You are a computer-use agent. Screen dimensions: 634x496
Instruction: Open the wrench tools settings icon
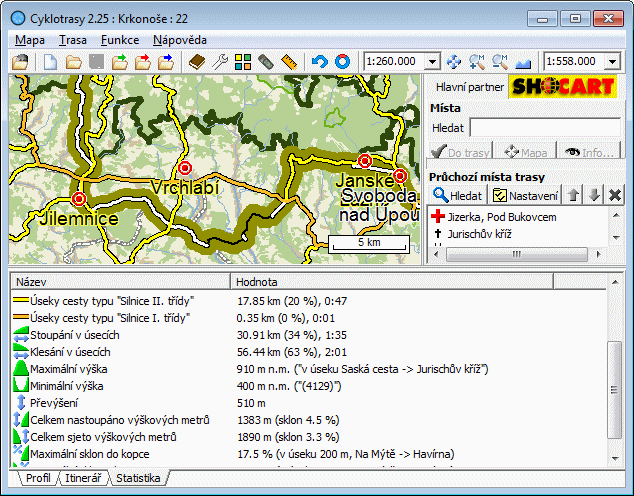(x=220, y=62)
